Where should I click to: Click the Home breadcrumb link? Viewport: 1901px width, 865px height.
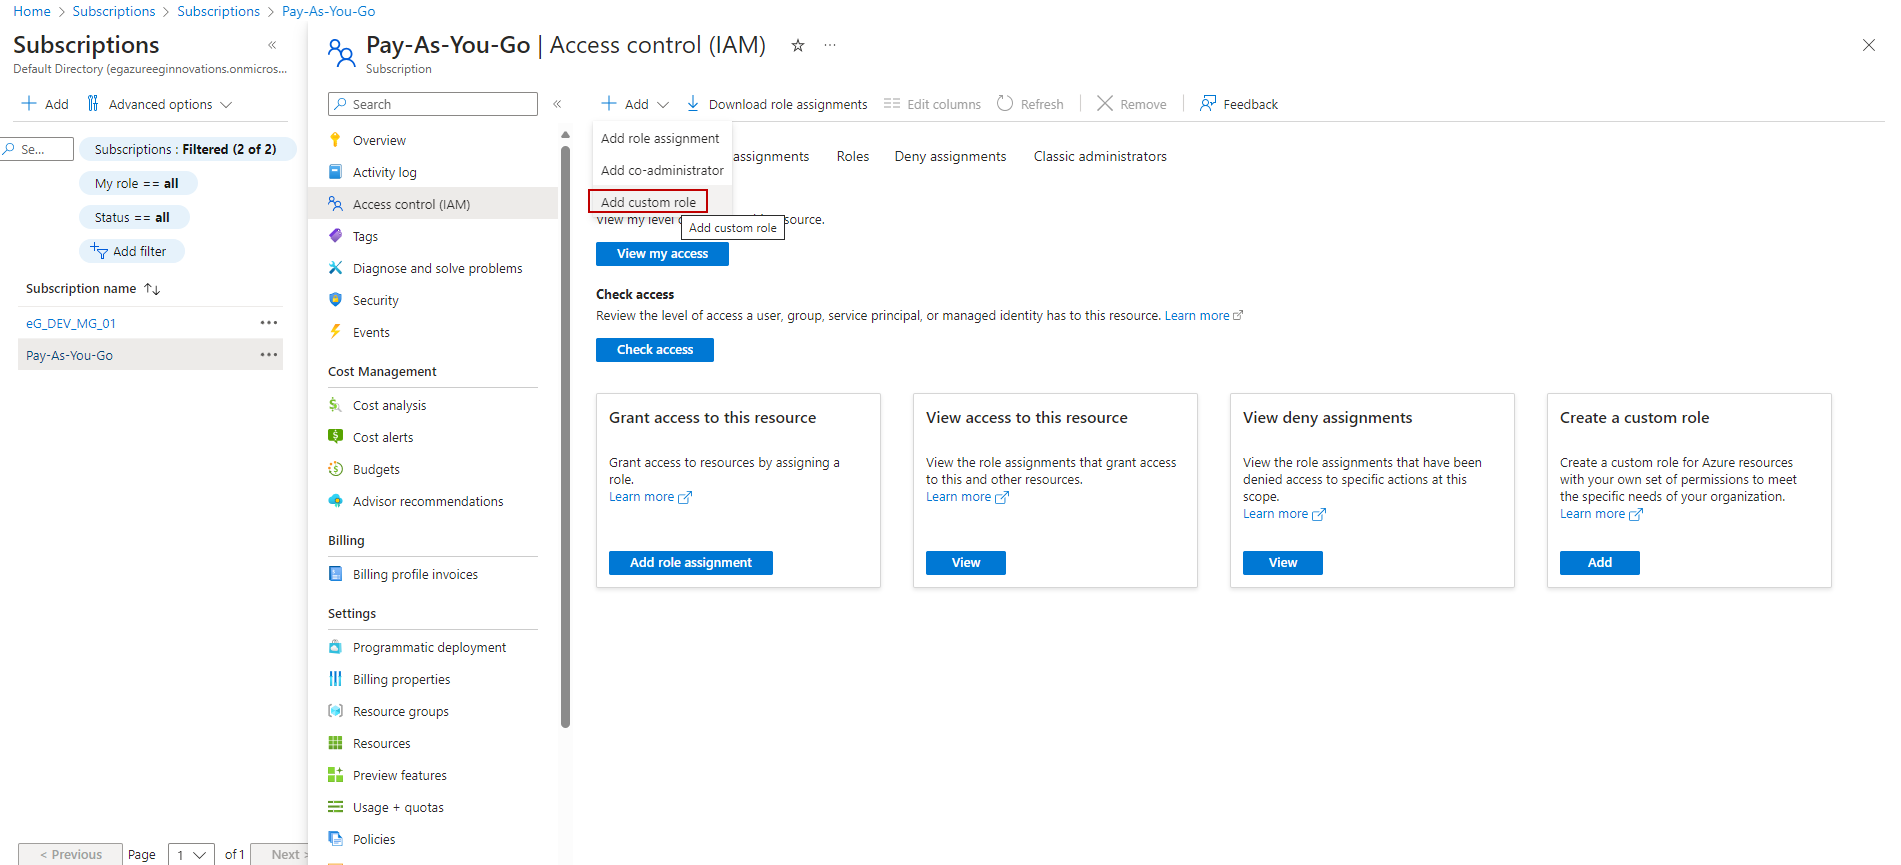pyautogui.click(x=32, y=11)
